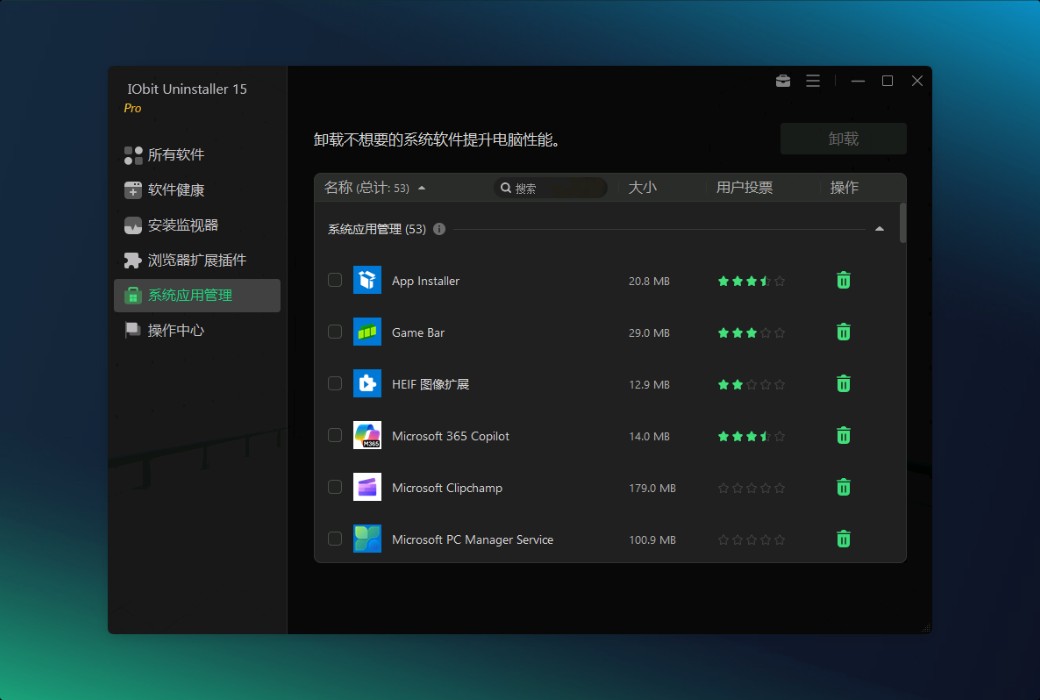Select 系统应用管理 section
This screenshot has height=700, width=1040.
click(197, 295)
